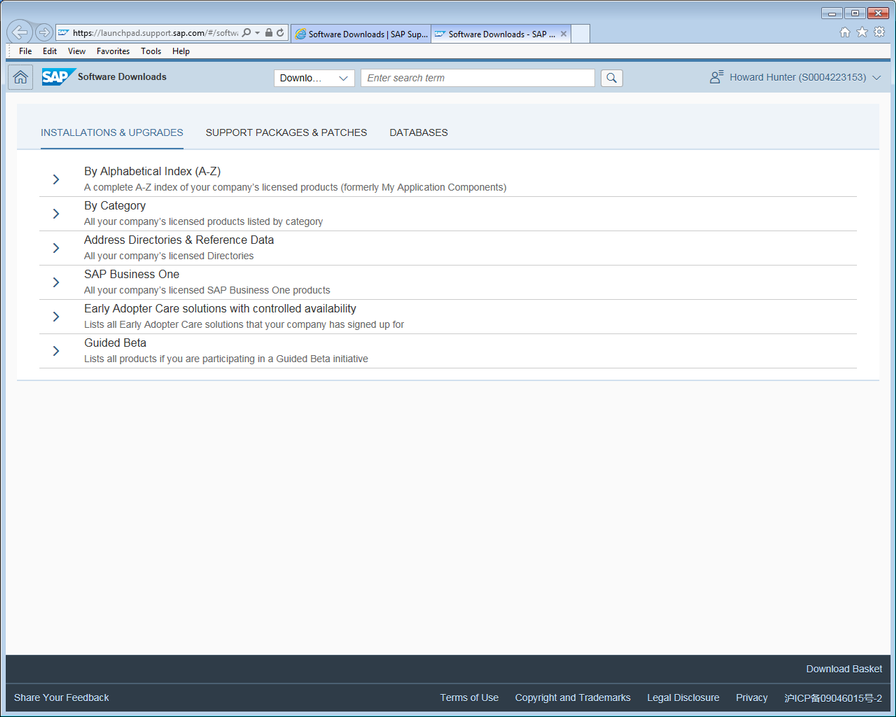Open browser settings gear icon
This screenshot has width=896, height=717.
point(879,32)
